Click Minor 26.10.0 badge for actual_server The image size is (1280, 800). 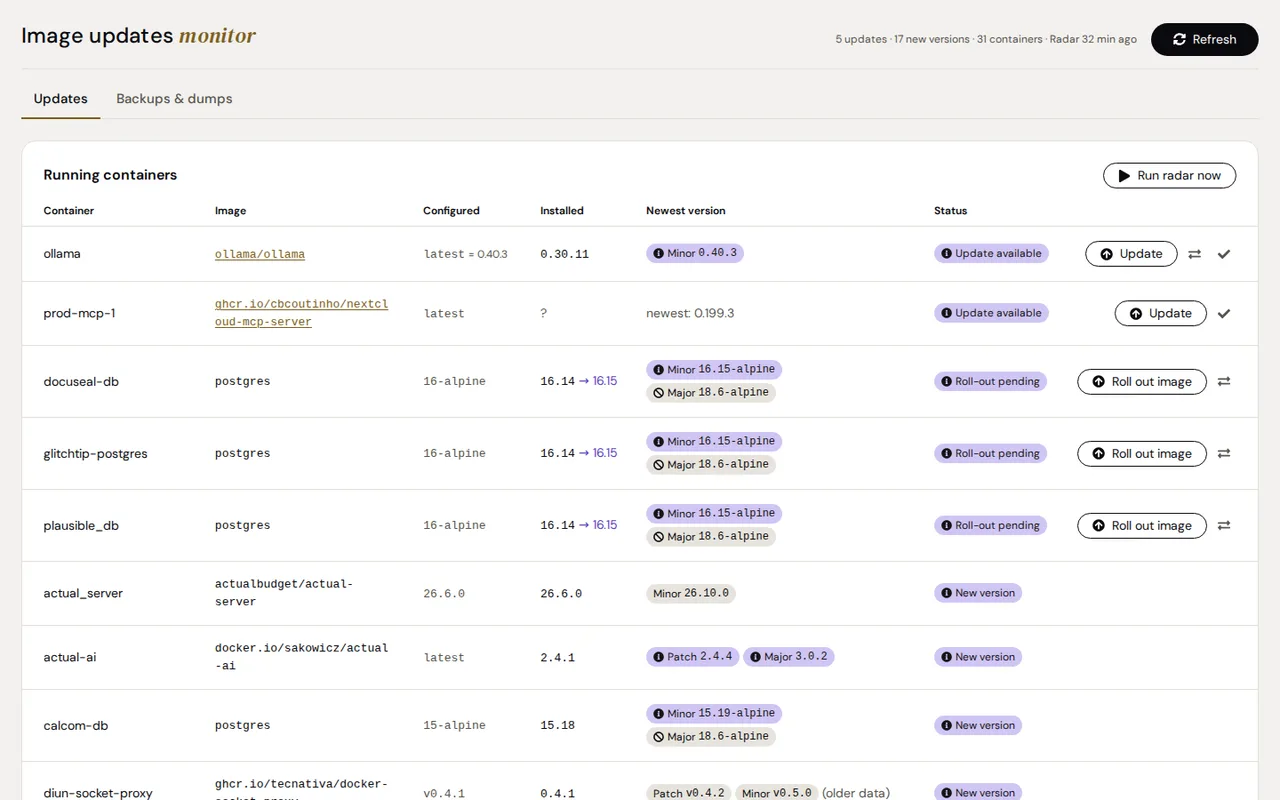[691, 593]
